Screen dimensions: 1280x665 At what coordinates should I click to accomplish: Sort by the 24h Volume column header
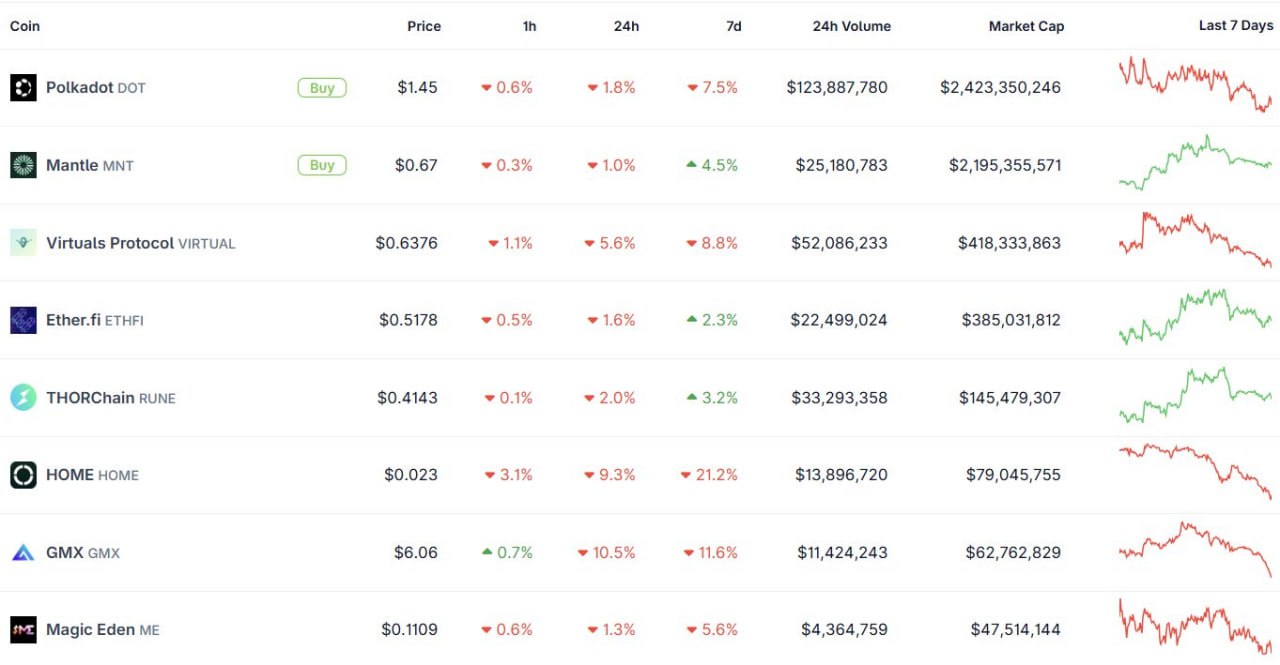tap(851, 26)
